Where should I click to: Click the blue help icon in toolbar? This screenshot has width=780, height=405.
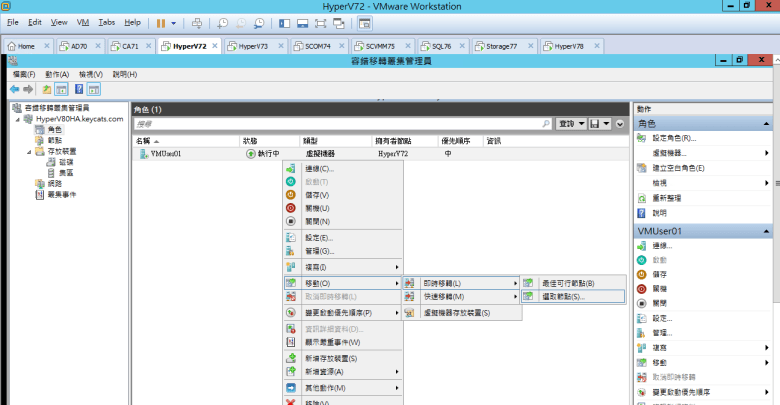pos(78,89)
